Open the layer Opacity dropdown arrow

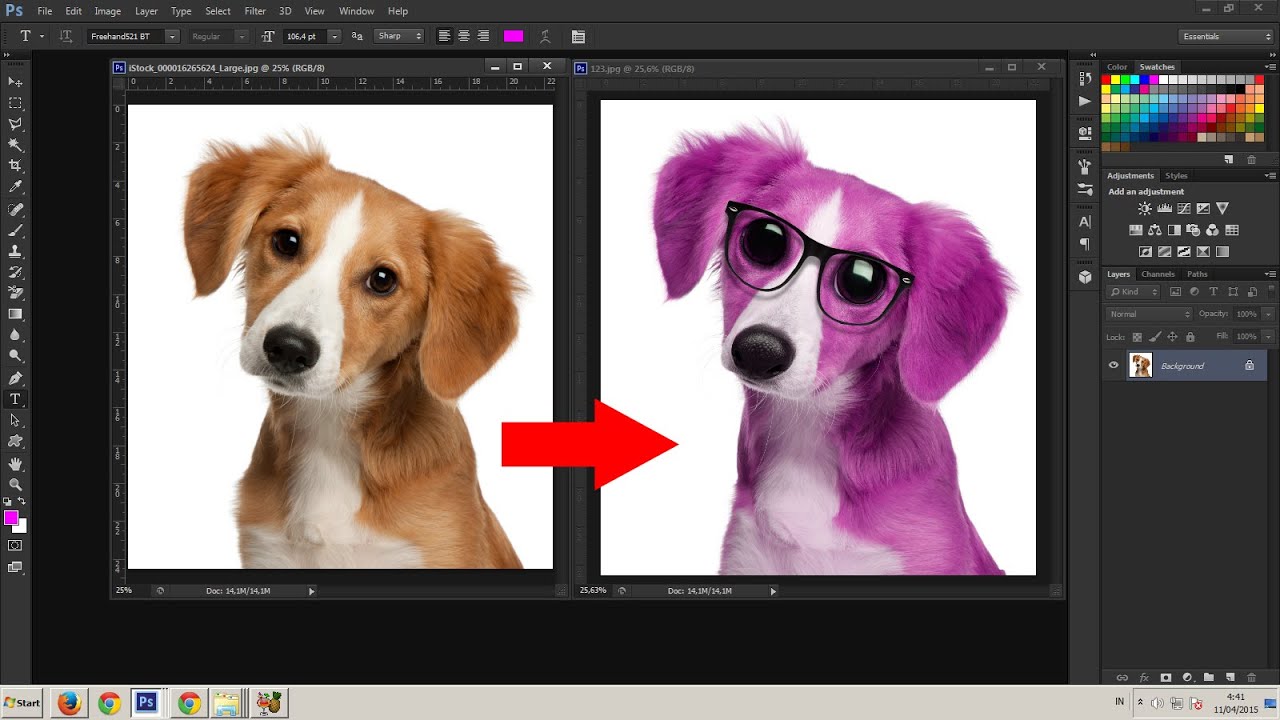[x=1268, y=314]
